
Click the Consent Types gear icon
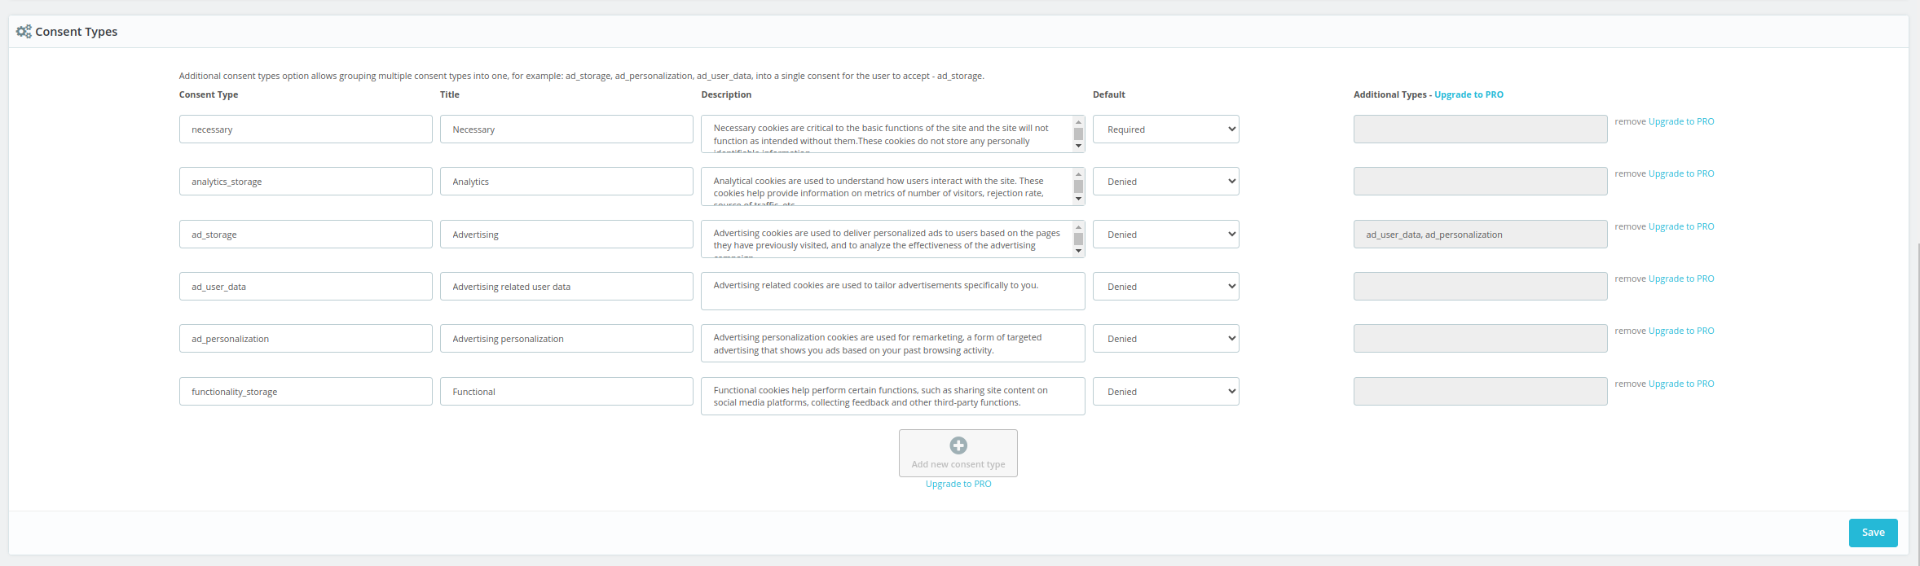coord(23,32)
